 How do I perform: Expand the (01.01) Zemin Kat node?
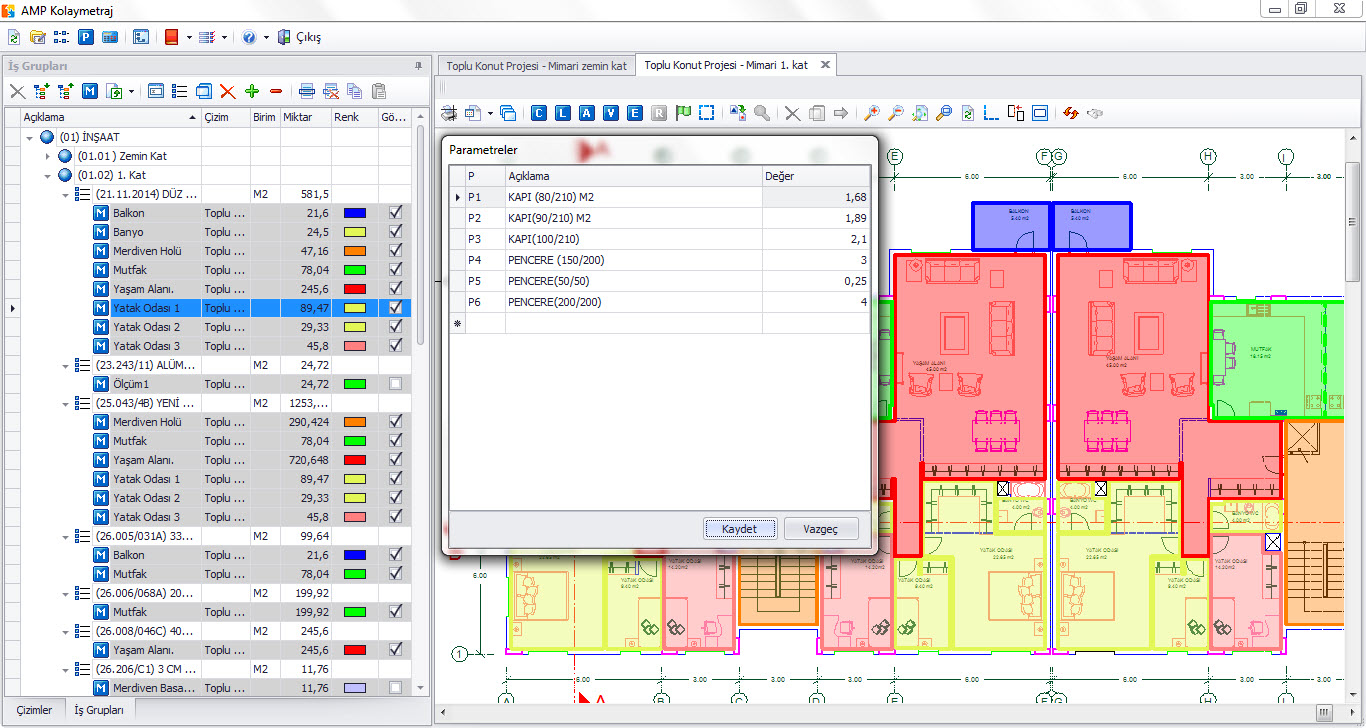(48, 156)
